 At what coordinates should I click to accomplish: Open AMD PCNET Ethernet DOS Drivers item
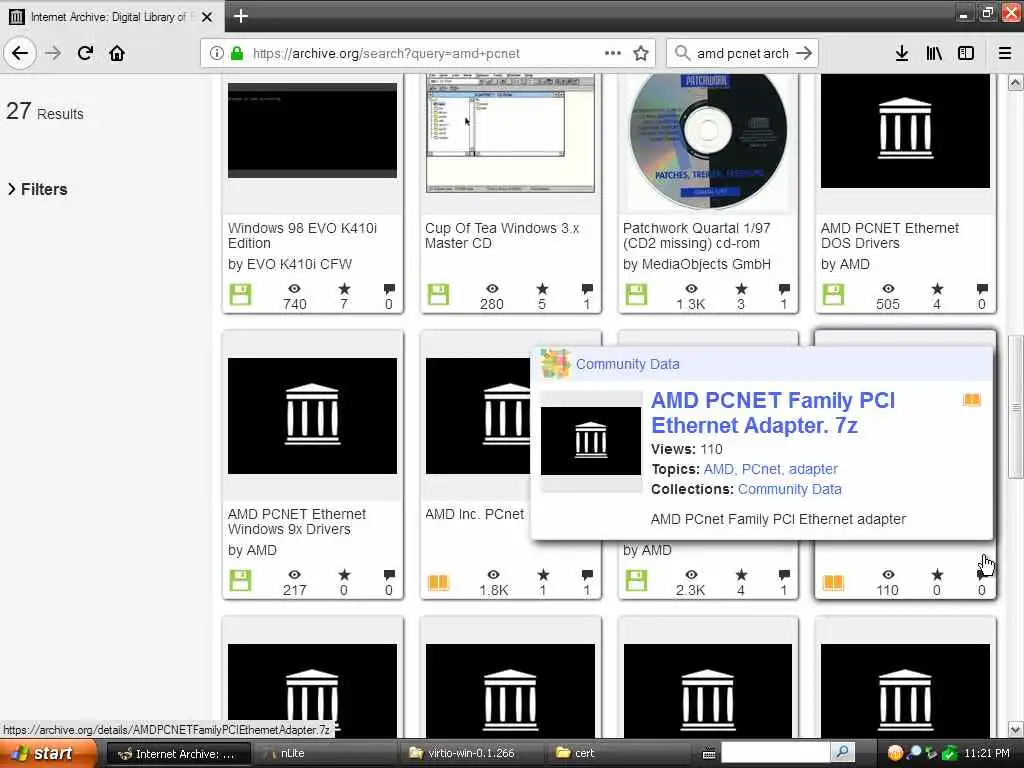pyautogui.click(x=889, y=235)
